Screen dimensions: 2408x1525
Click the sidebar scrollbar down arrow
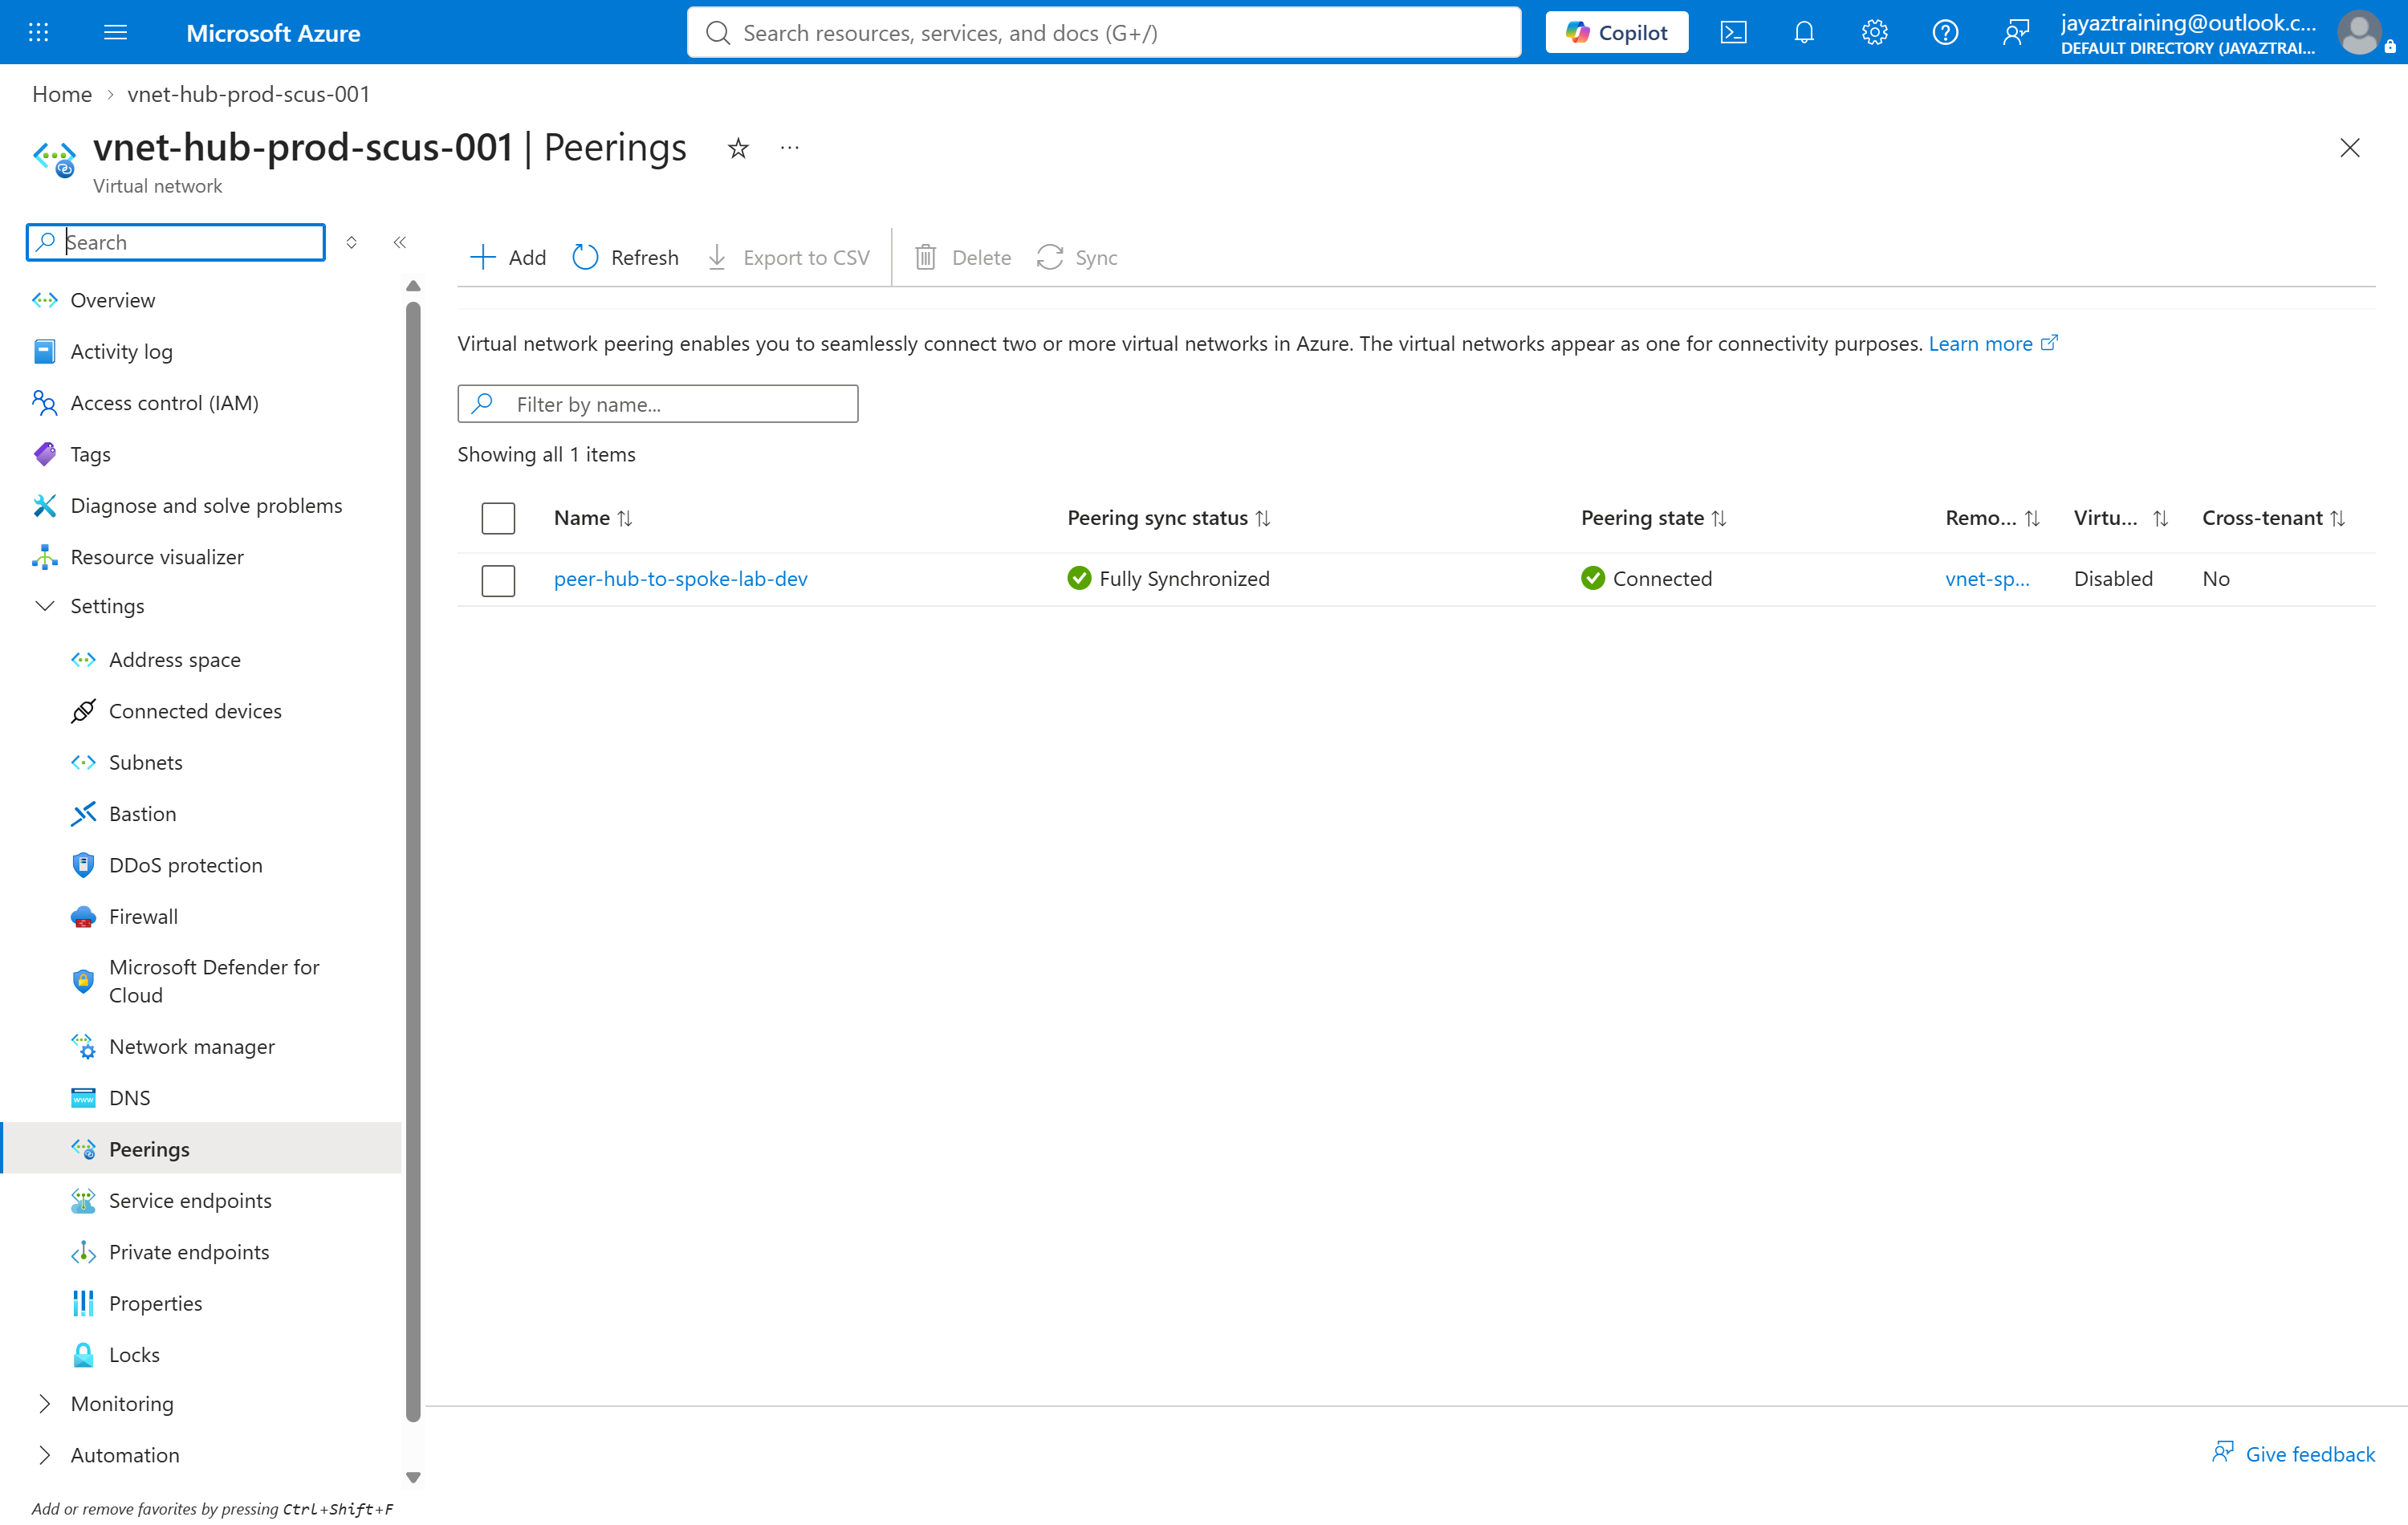pyautogui.click(x=413, y=1477)
